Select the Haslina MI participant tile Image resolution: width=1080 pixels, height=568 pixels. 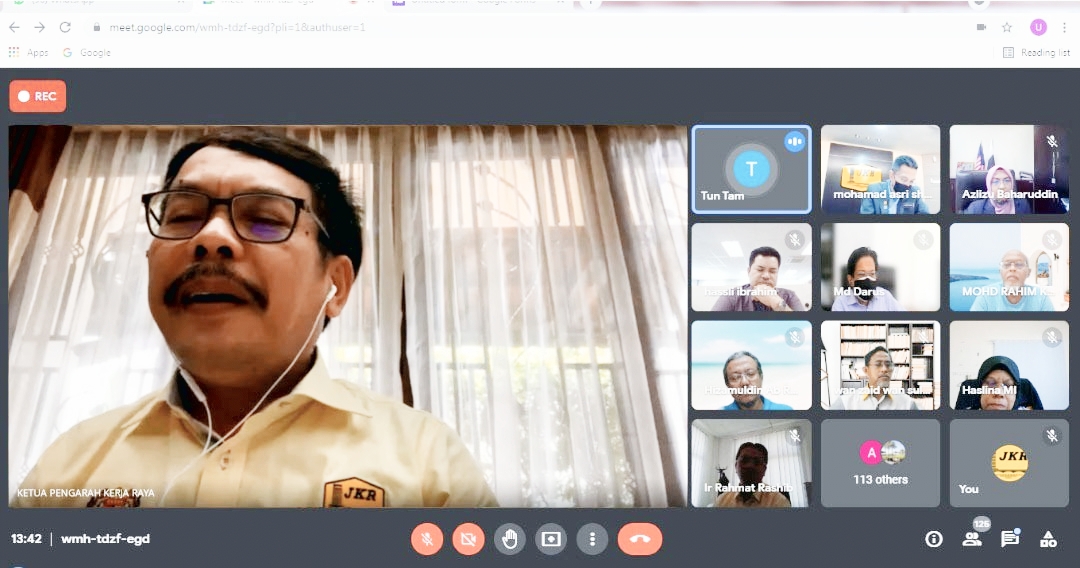(1009, 366)
